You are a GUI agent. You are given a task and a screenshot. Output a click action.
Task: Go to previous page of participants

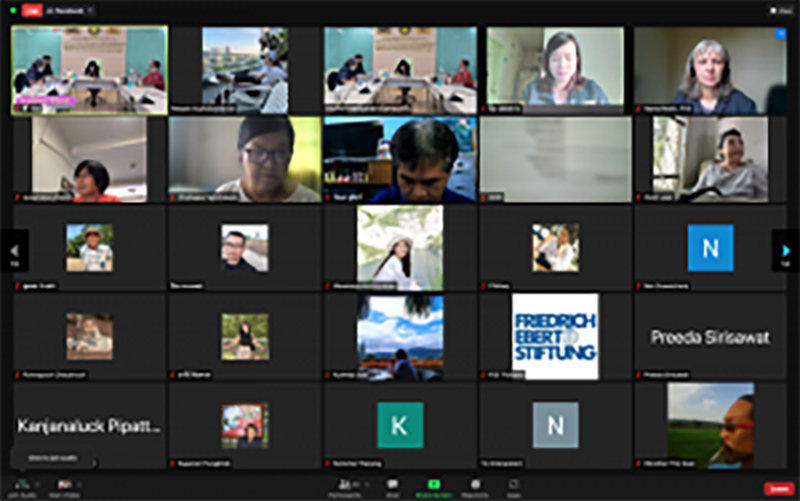(x=14, y=251)
